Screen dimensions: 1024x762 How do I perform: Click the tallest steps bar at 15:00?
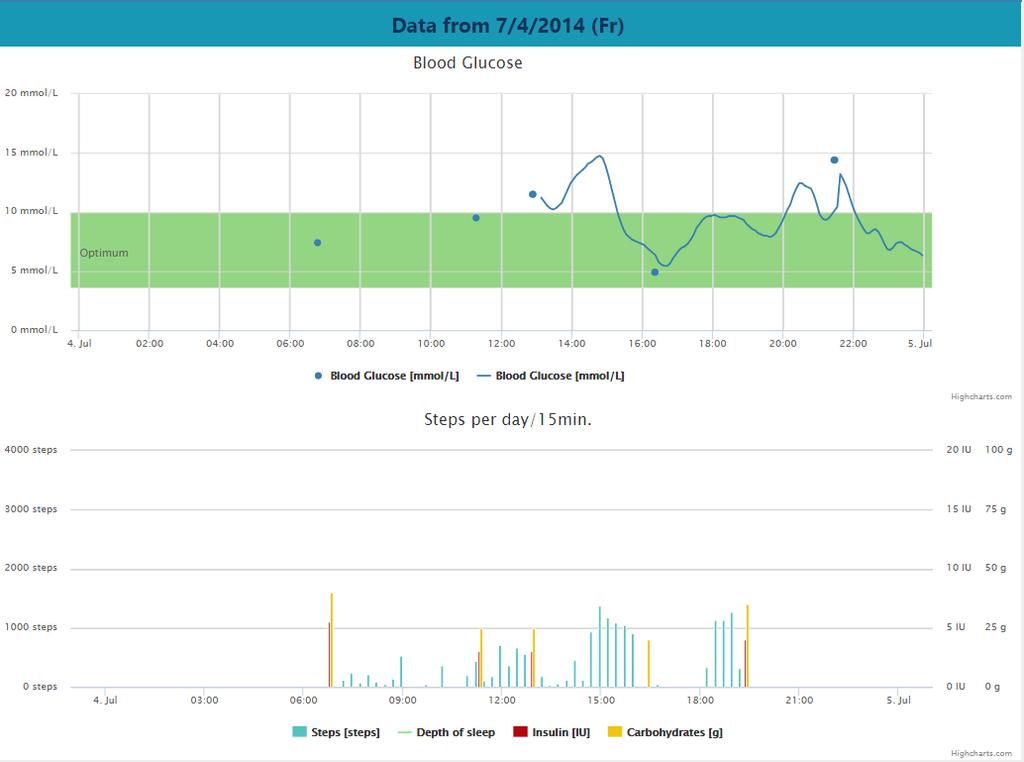(x=600, y=647)
